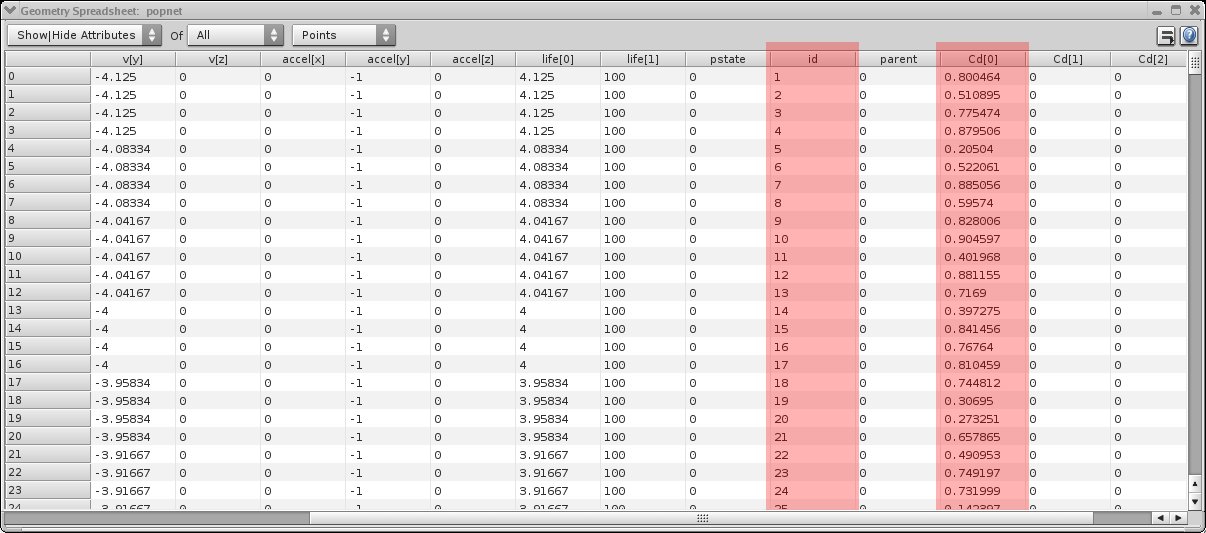
Task: Collapse pane using title bar chevron arrow
Action: tap(11, 10)
